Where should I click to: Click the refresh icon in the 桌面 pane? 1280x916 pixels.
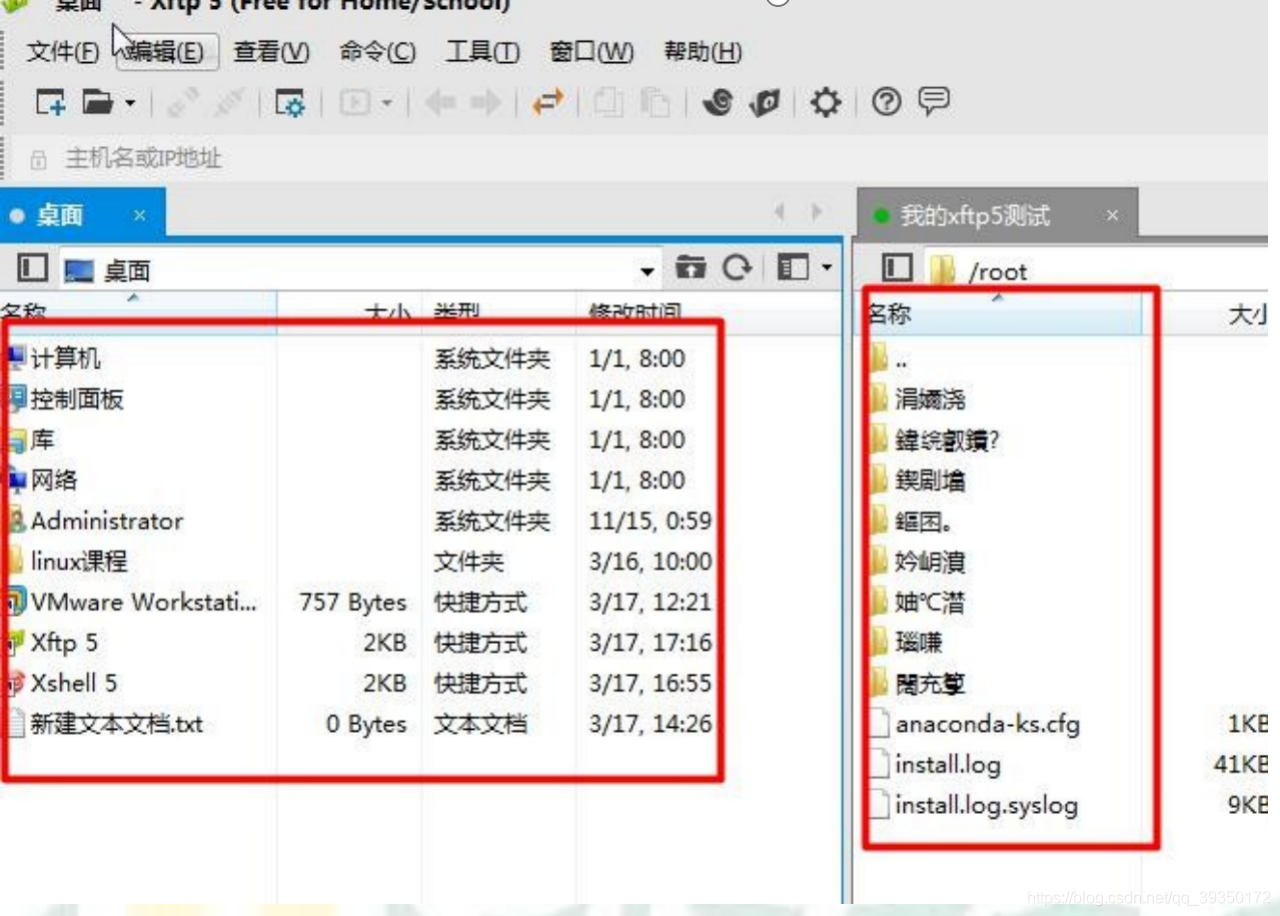[x=738, y=267]
